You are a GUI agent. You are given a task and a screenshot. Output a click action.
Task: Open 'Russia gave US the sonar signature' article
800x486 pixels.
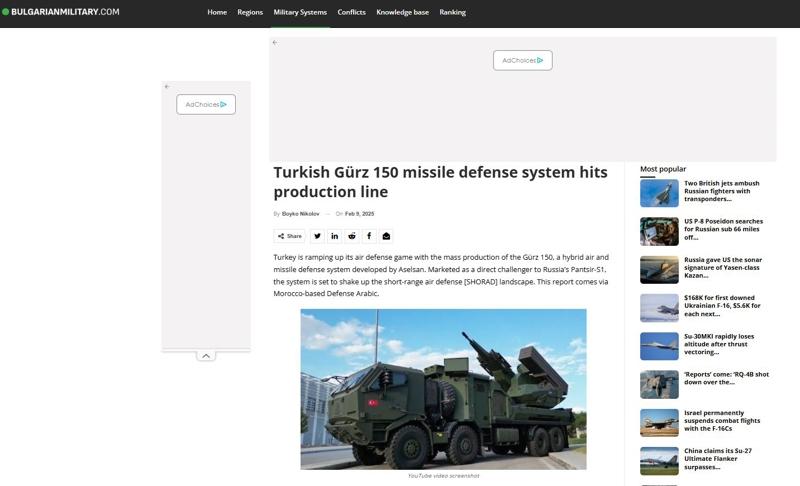click(x=723, y=268)
